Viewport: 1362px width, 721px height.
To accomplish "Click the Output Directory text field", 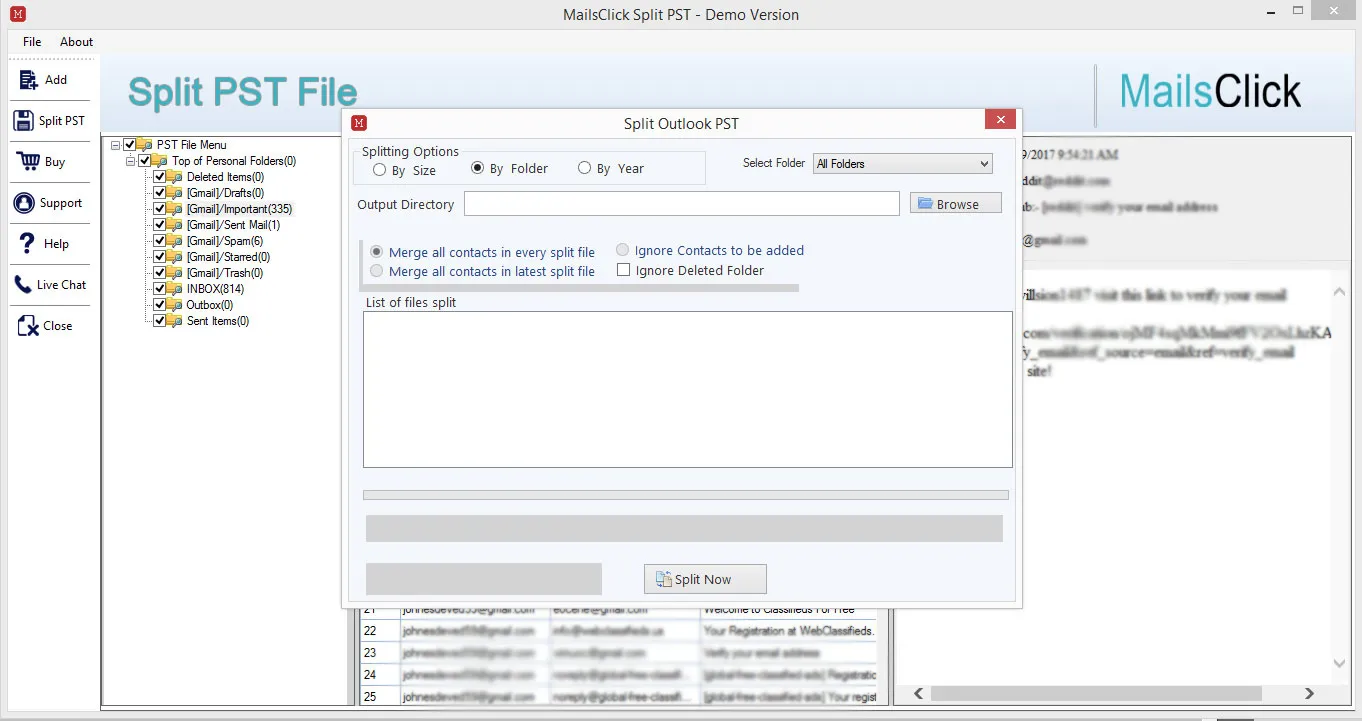I will tap(681, 204).
